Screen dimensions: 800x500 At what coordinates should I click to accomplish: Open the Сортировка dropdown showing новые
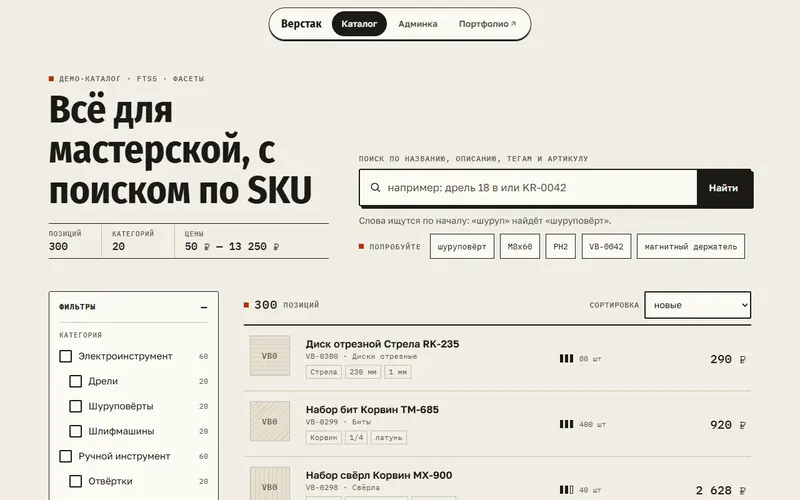pyautogui.click(x=697, y=305)
